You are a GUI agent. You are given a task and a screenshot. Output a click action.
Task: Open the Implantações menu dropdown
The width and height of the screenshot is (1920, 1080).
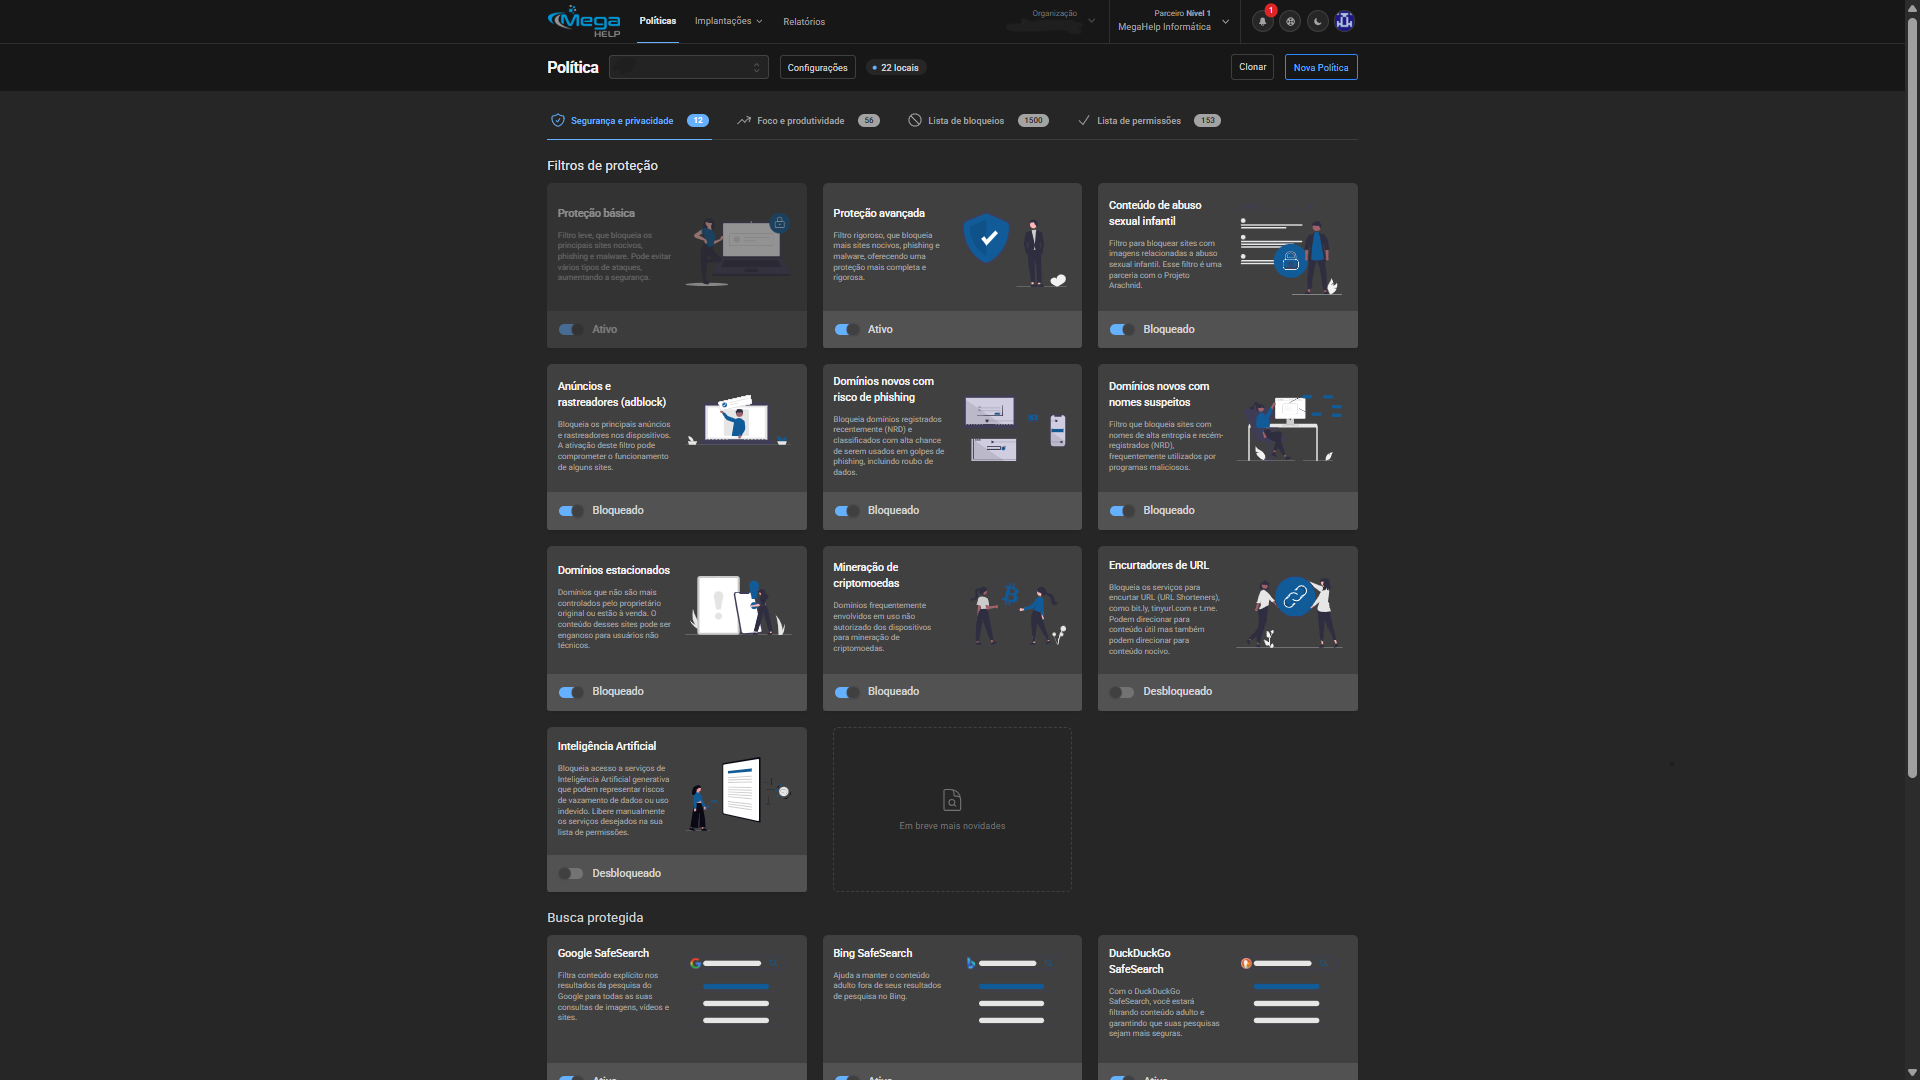pyautogui.click(x=728, y=21)
